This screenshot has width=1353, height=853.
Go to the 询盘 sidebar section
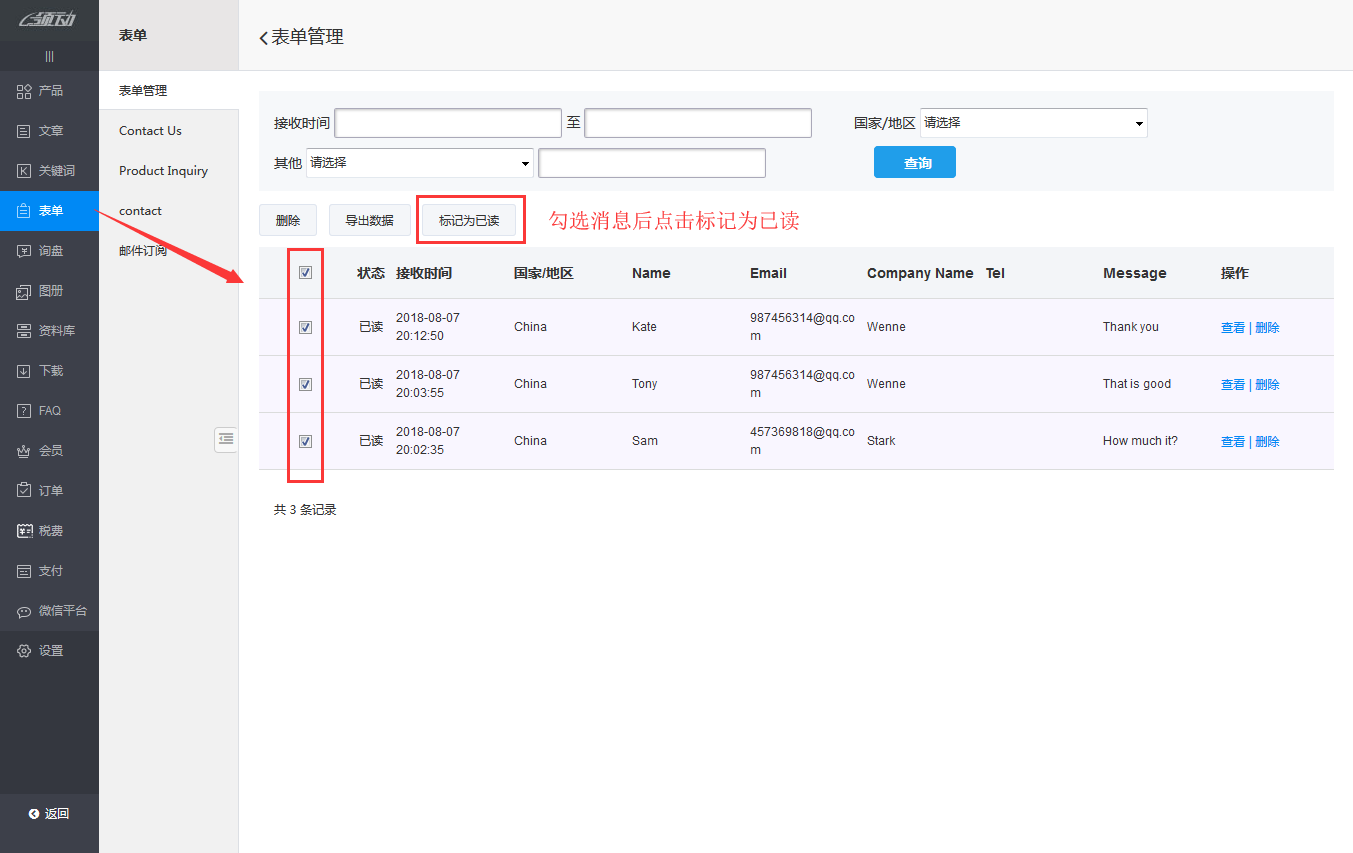click(x=49, y=251)
